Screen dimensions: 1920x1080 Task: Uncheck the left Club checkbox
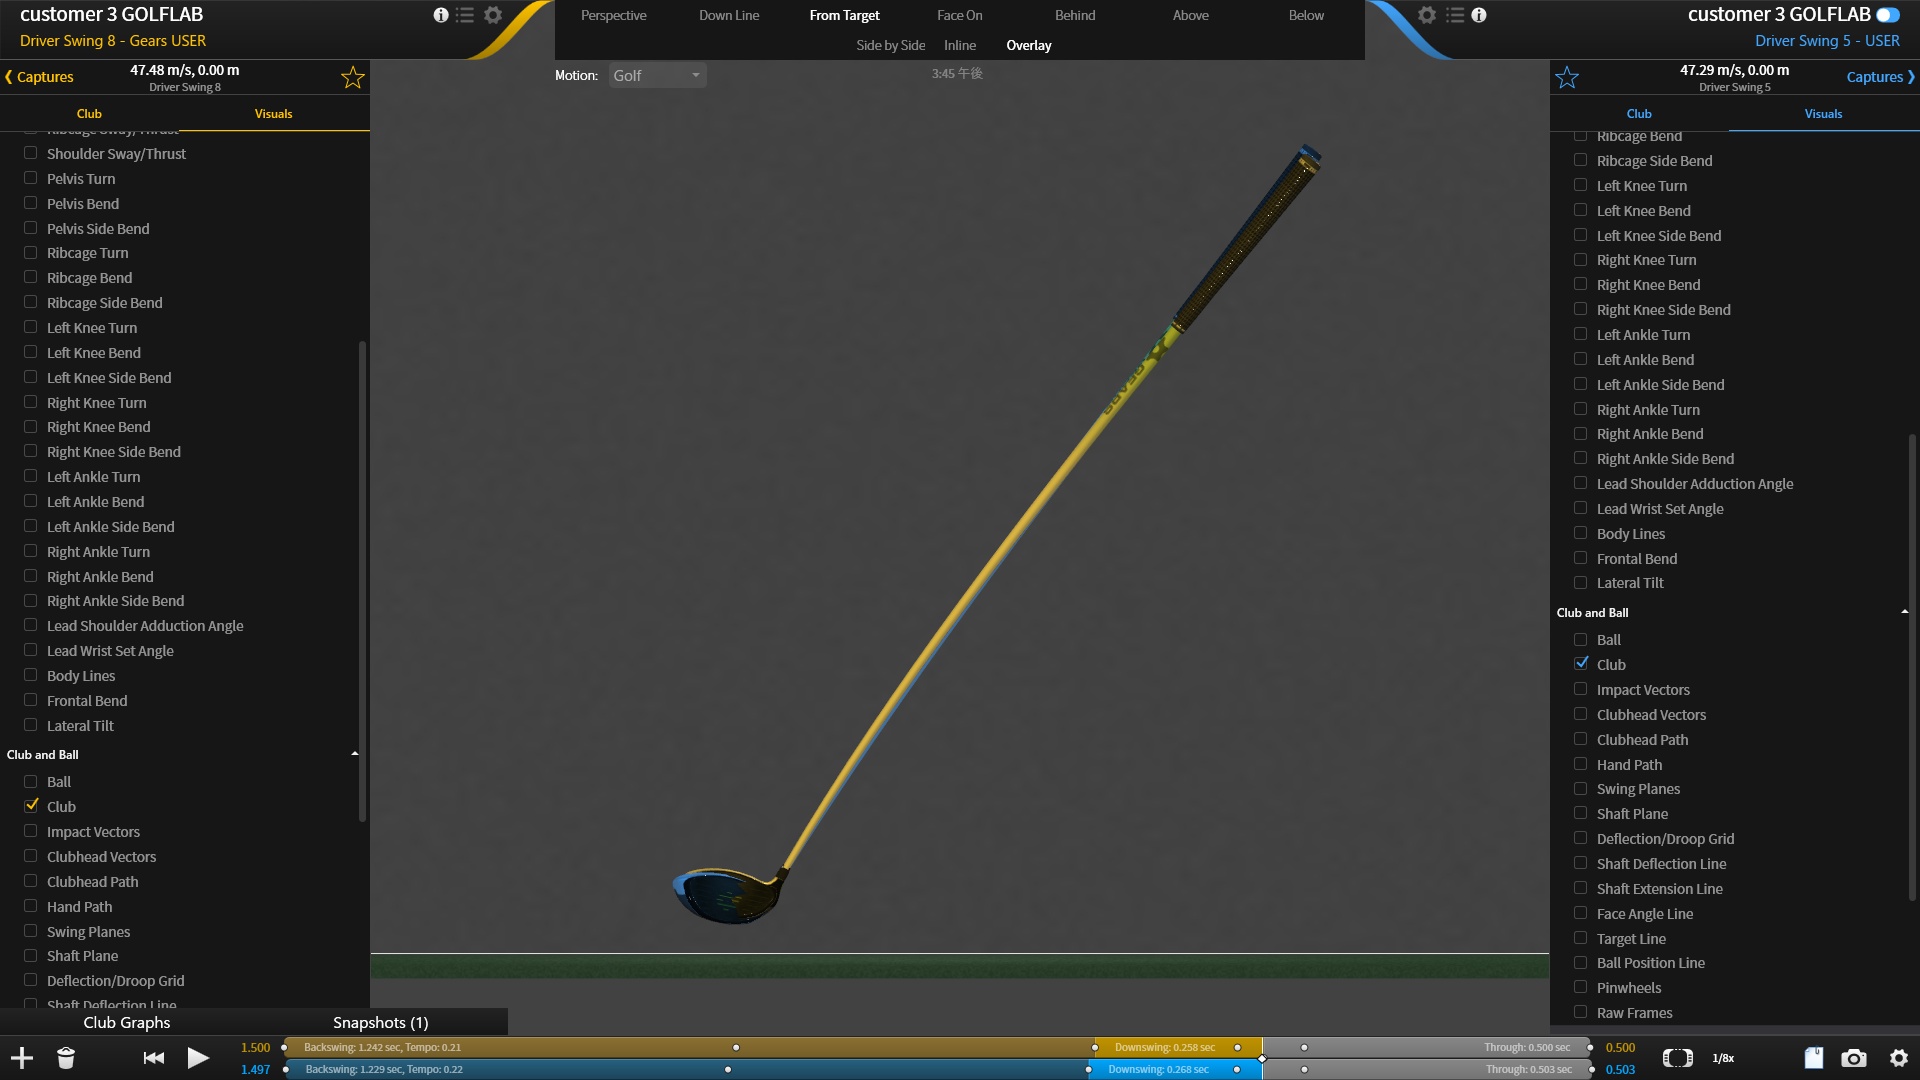pyautogui.click(x=31, y=806)
